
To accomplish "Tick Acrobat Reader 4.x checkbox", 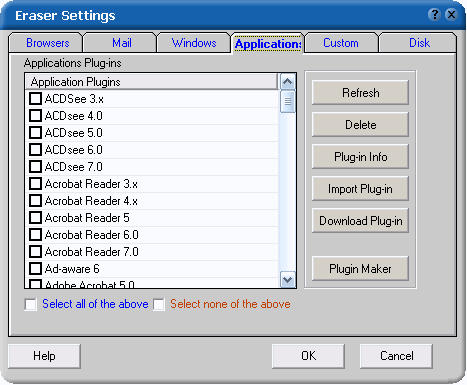I will coord(35,201).
